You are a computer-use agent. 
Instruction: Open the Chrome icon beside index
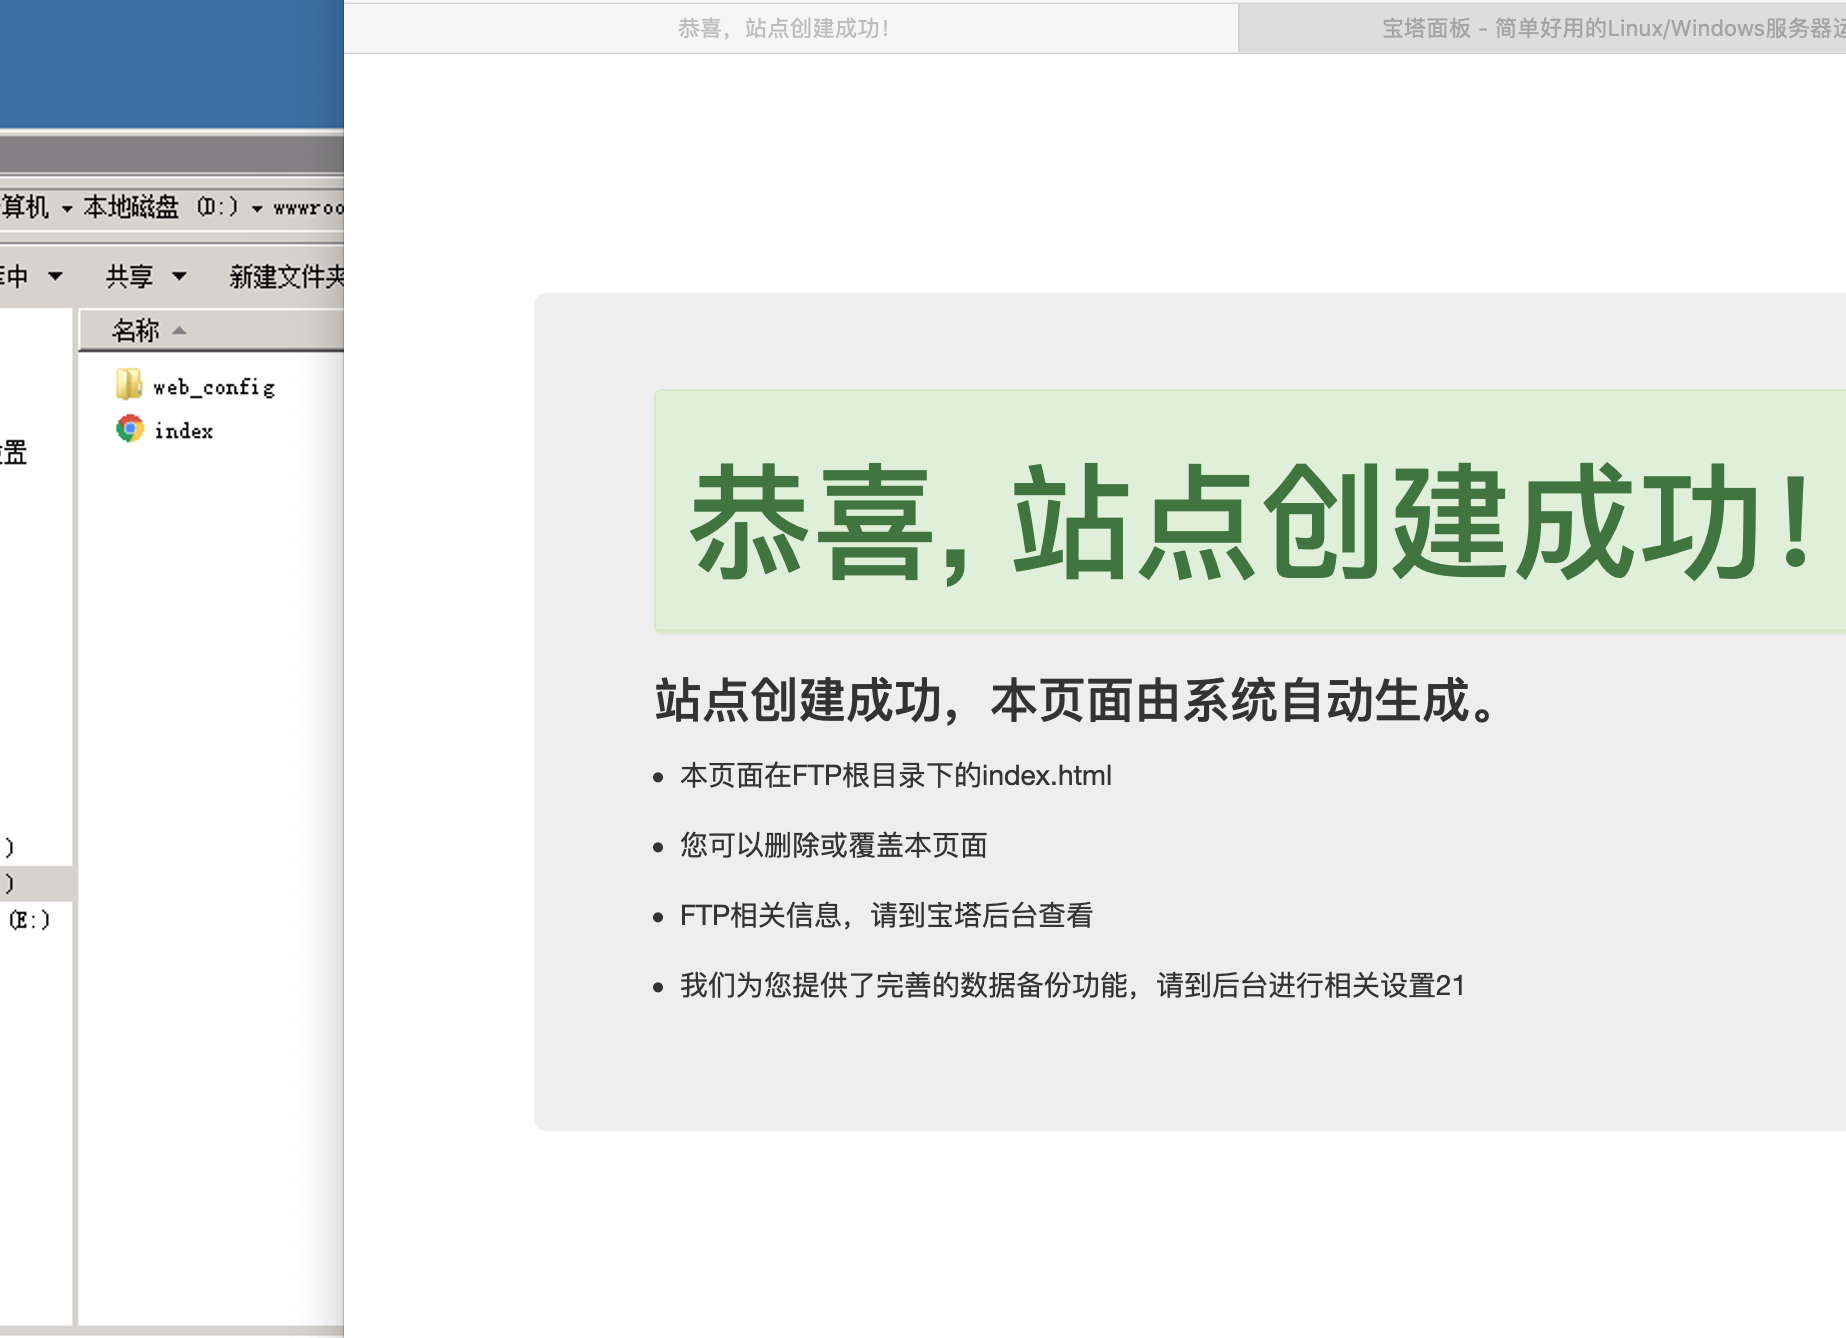point(130,429)
